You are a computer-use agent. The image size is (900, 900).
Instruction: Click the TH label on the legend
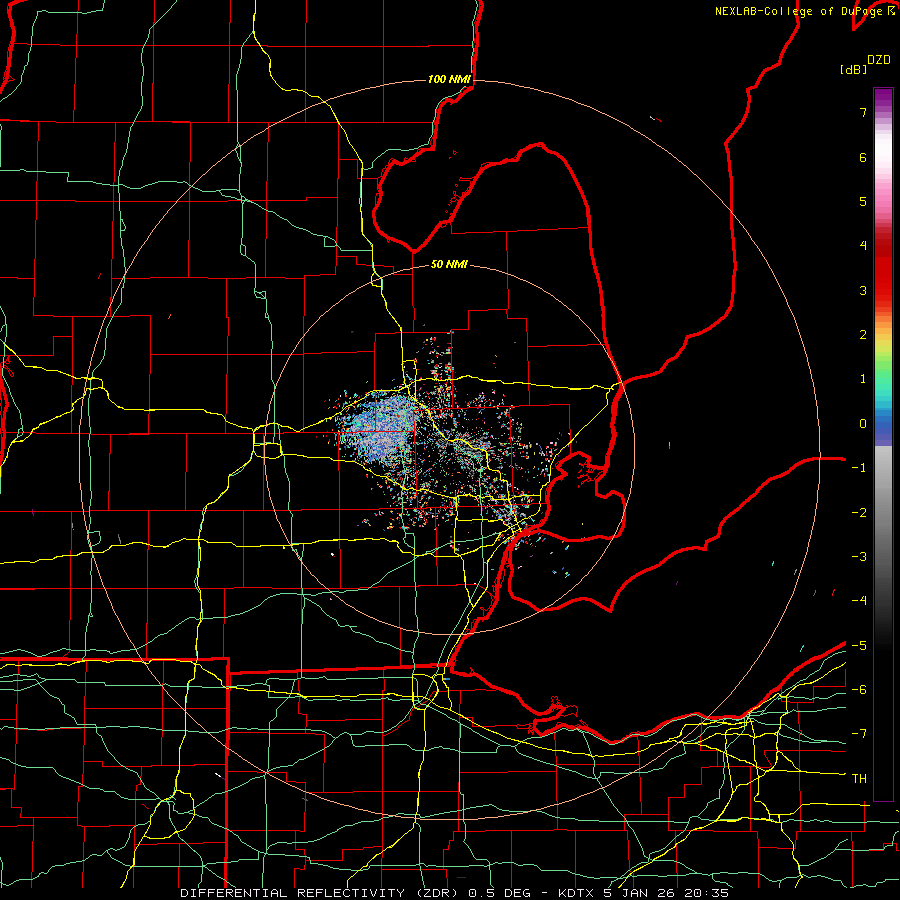tap(859, 778)
